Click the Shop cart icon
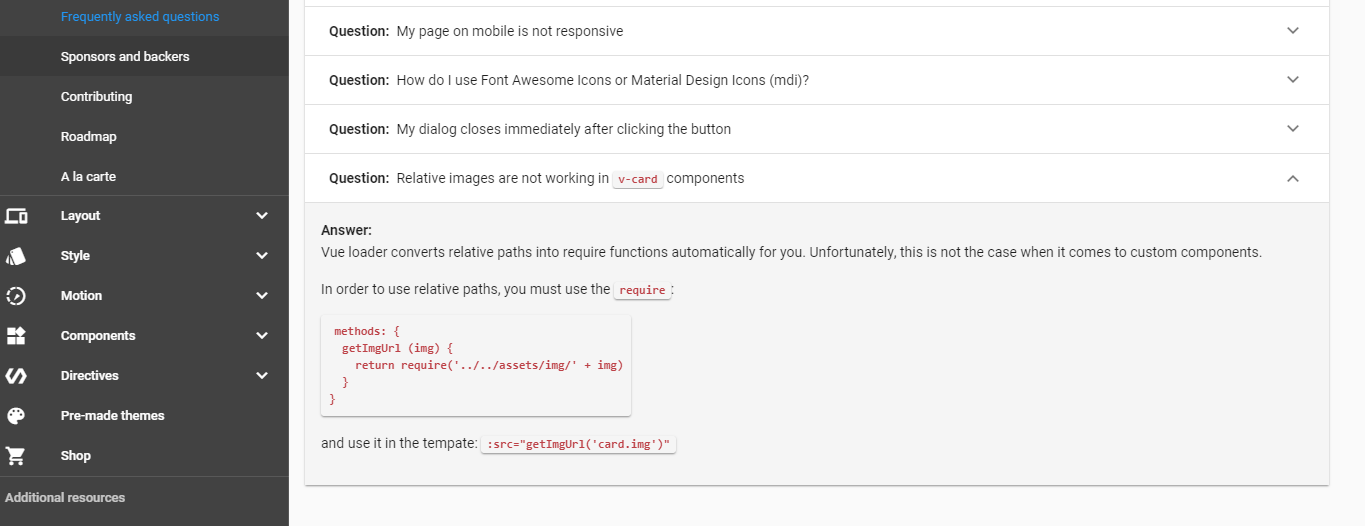 (x=16, y=456)
